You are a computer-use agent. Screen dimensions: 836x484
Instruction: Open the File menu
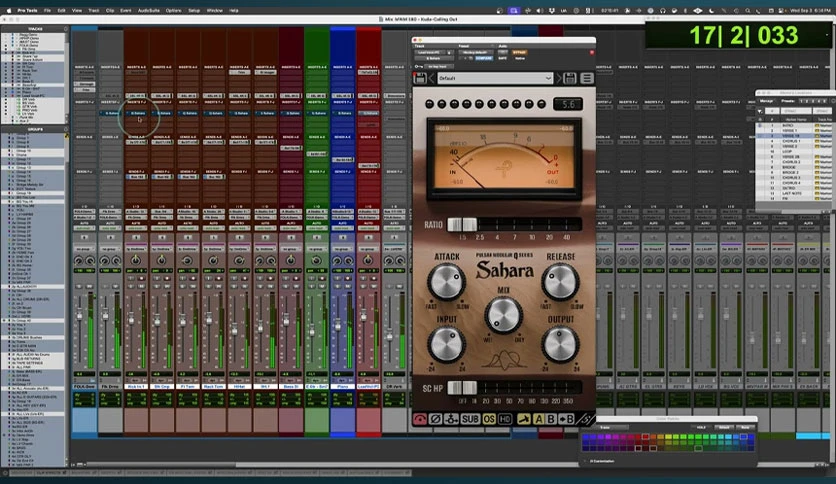point(47,10)
